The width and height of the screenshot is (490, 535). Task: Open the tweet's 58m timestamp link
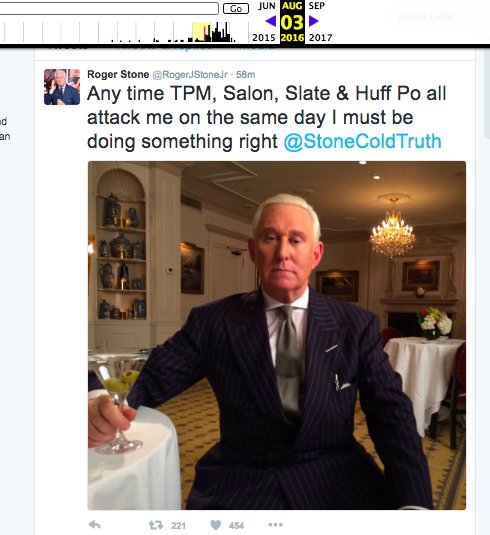246,75
